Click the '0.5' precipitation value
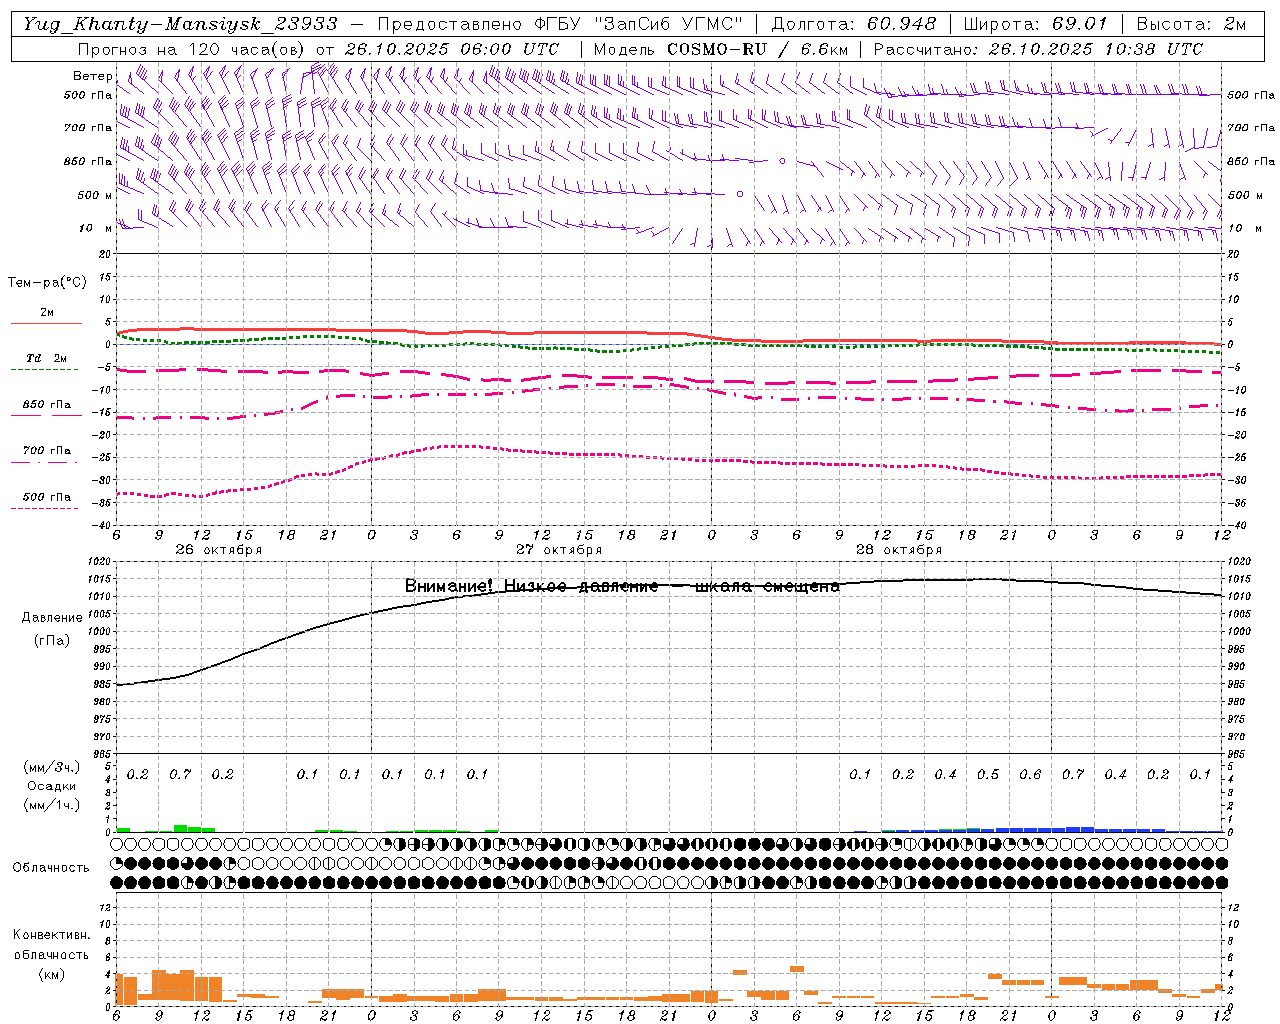The height and width of the screenshot is (1024, 1280). (988, 774)
